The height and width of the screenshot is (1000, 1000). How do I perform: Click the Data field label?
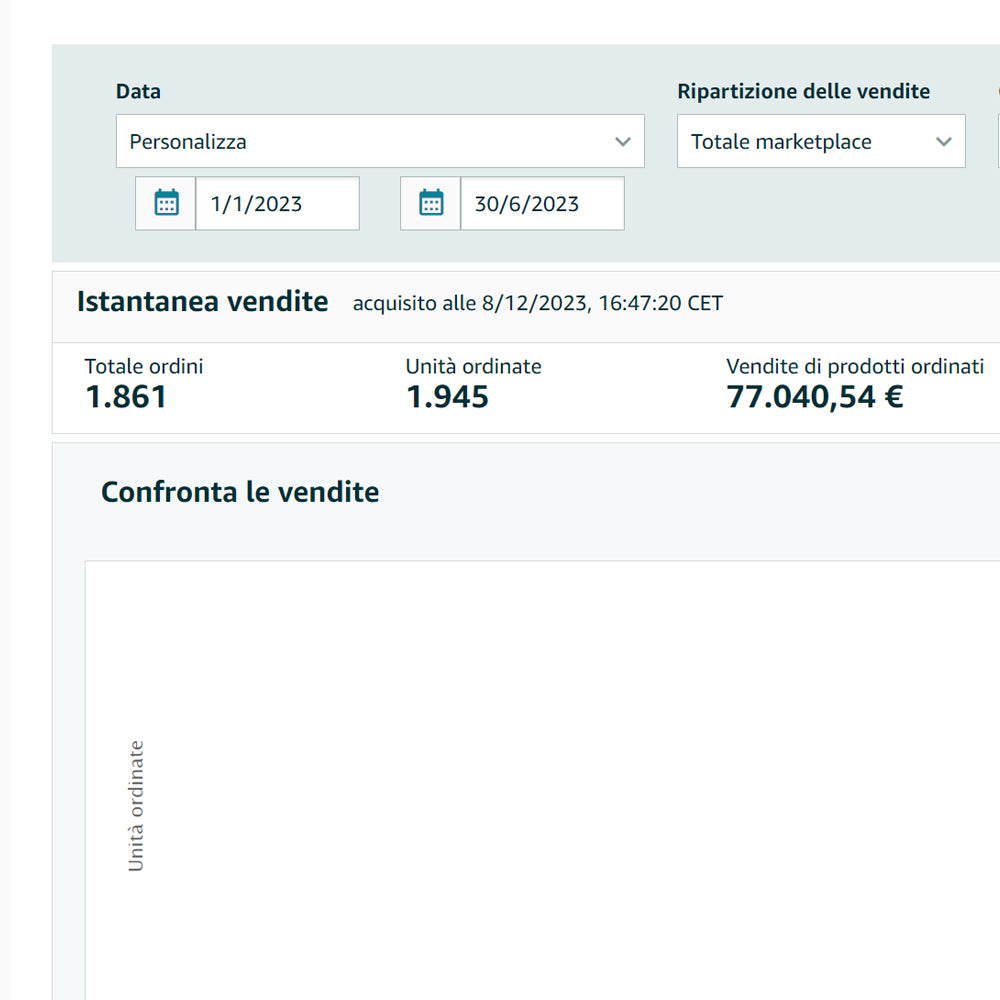point(138,91)
